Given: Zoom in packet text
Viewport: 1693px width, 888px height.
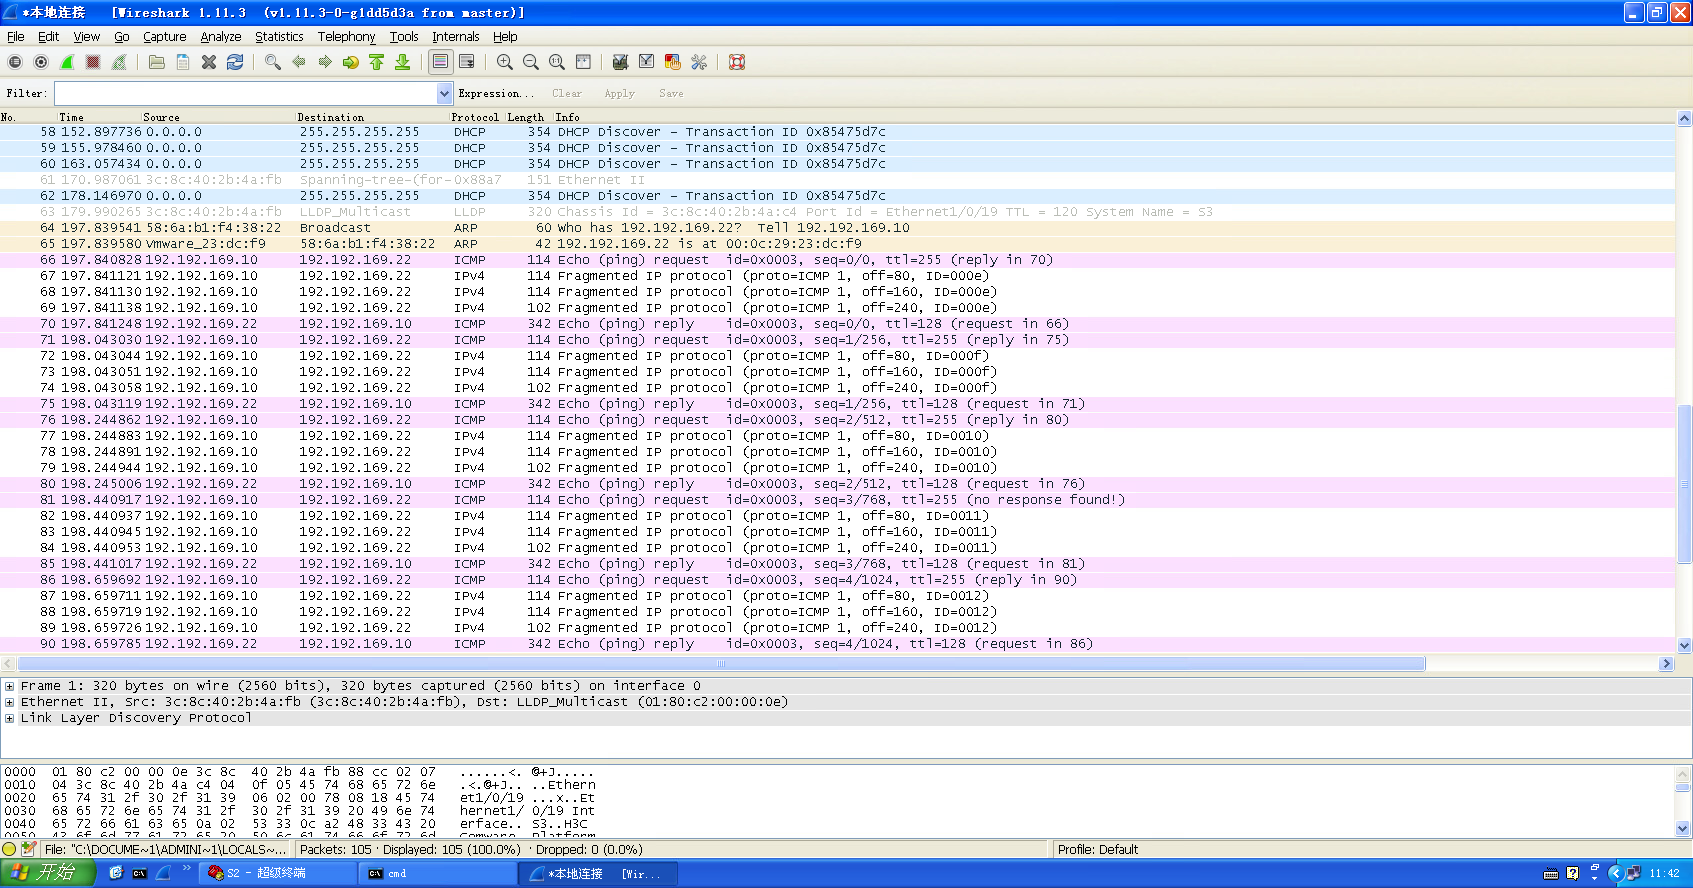Looking at the screenshot, I should [x=505, y=62].
